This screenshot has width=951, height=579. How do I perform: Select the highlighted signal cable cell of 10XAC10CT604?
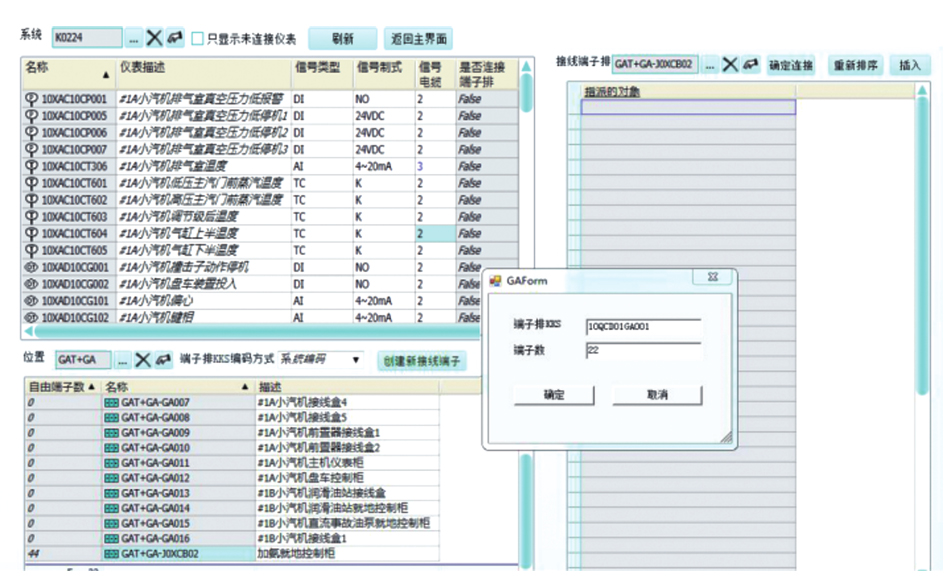point(435,233)
